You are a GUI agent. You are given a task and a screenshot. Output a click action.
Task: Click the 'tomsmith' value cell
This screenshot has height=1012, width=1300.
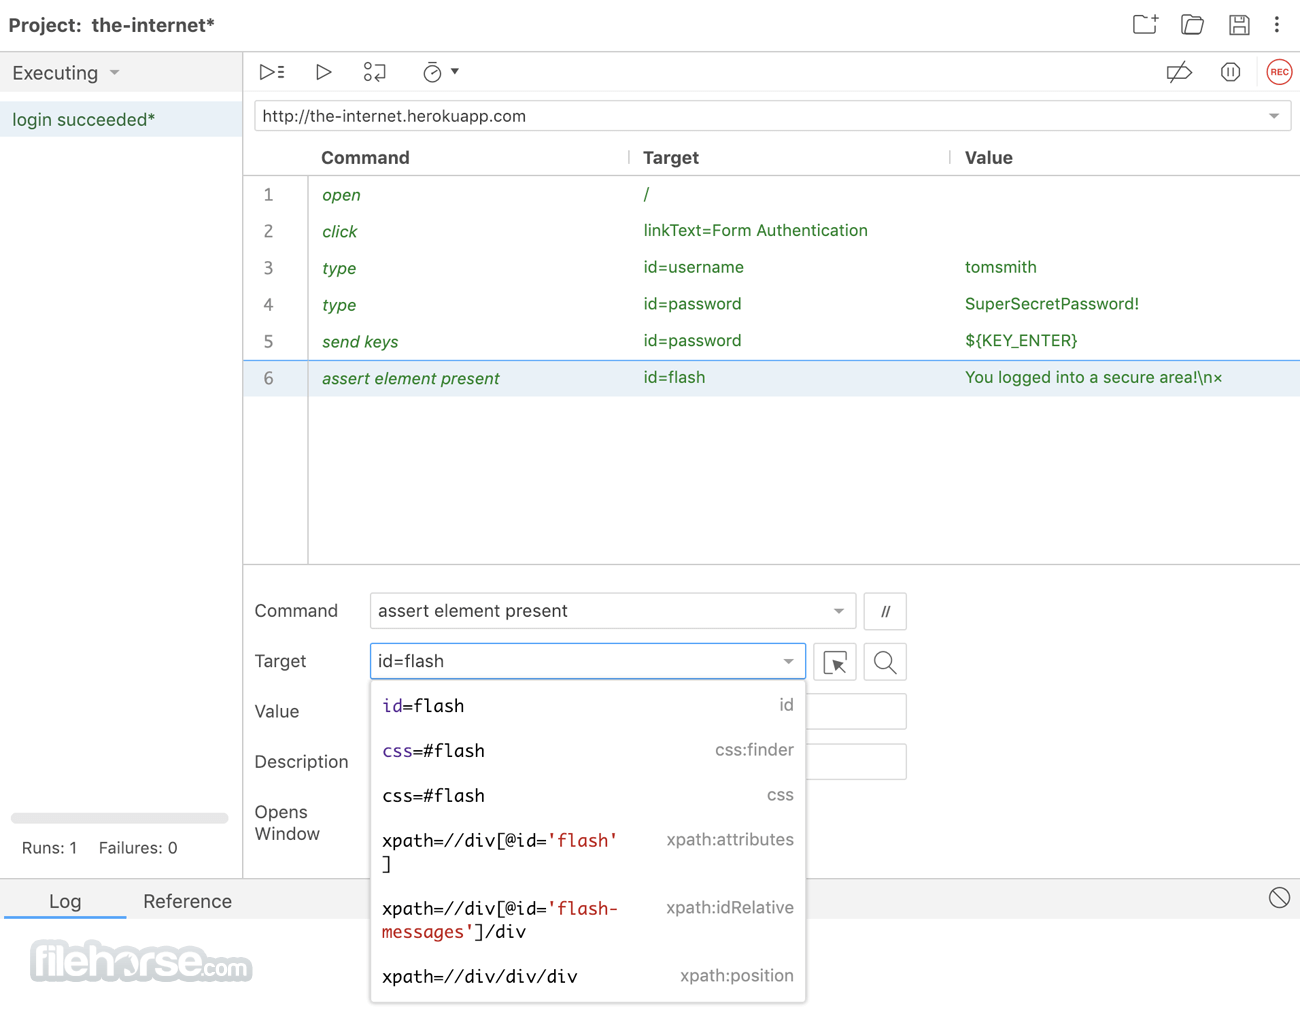click(x=1000, y=267)
